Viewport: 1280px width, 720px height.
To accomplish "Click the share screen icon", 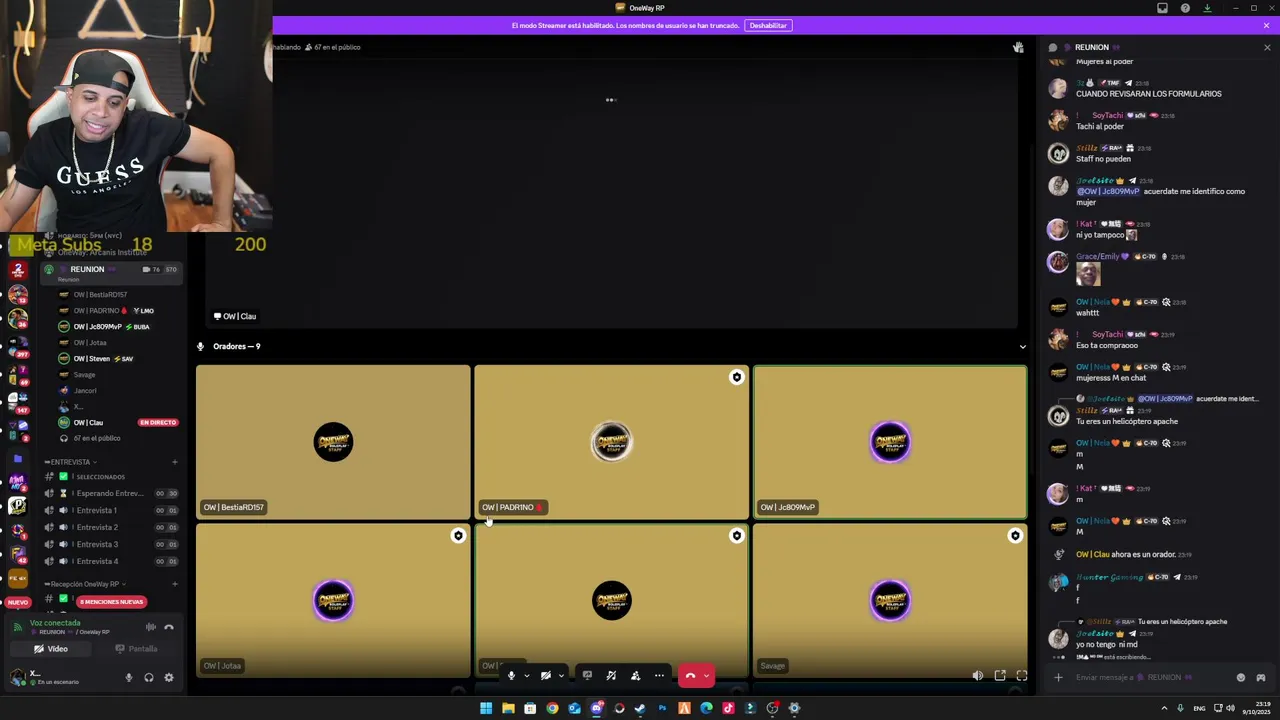I will (x=587, y=676).
